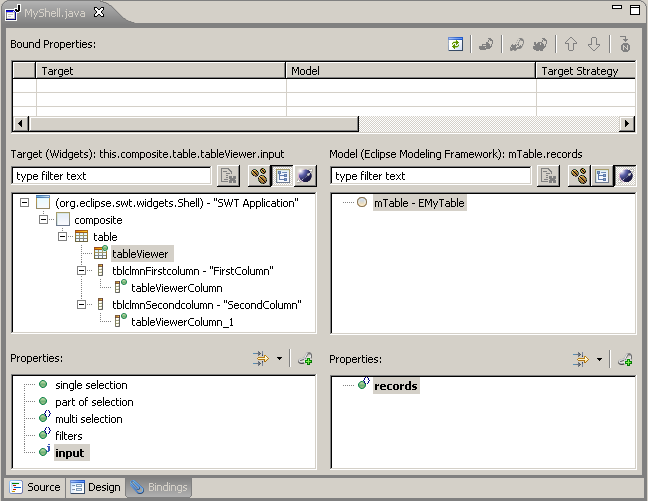This screenshot has height=501, width=648.
Task: Select tblclmnSecondcolumn - "SecondColumn" item
Action: click(x=207, y=304)
